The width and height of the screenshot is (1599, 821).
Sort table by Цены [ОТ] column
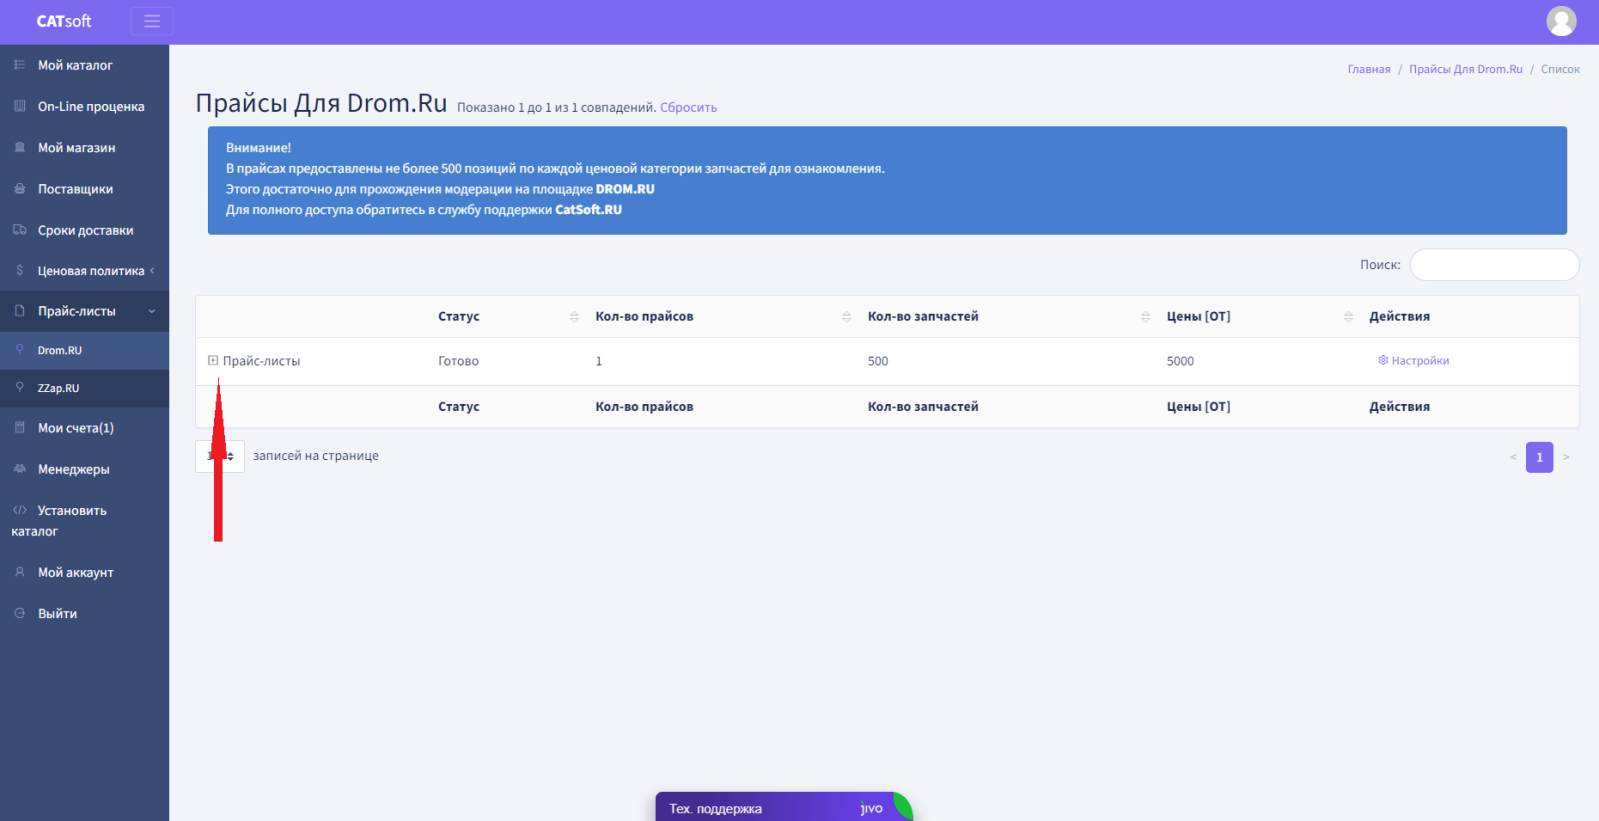pyautogui.click(x=1348, y=316)
